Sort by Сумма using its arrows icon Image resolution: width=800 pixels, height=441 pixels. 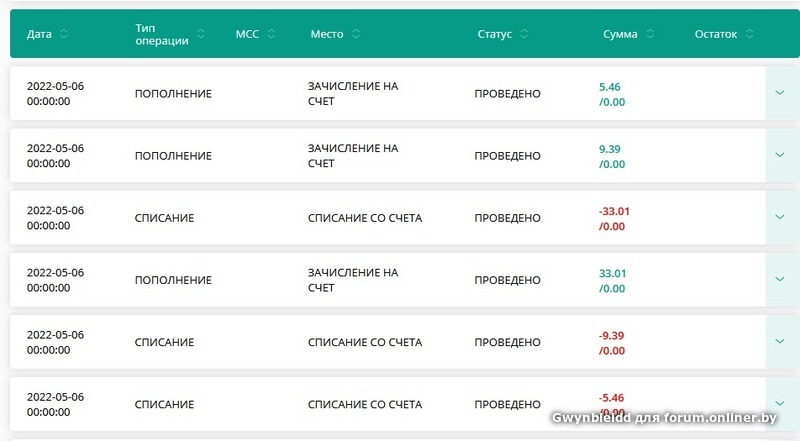[x=651, y=34]
